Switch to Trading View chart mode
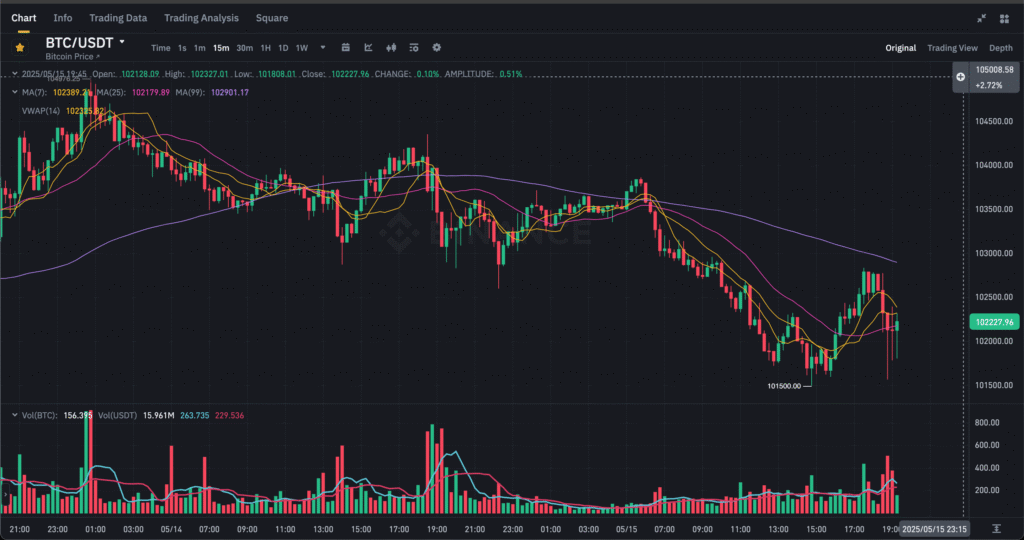This screenshot has width=1024, height=540. 952,48
